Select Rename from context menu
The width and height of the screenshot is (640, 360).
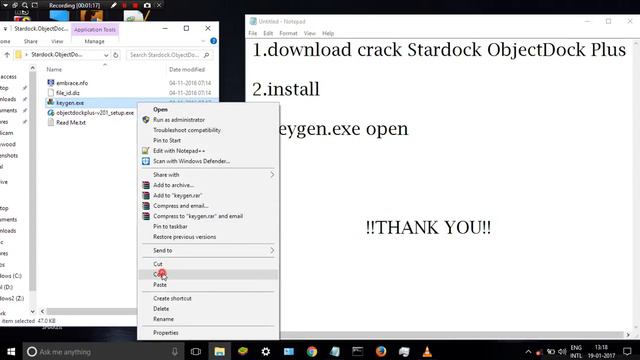tap(163, 319)
